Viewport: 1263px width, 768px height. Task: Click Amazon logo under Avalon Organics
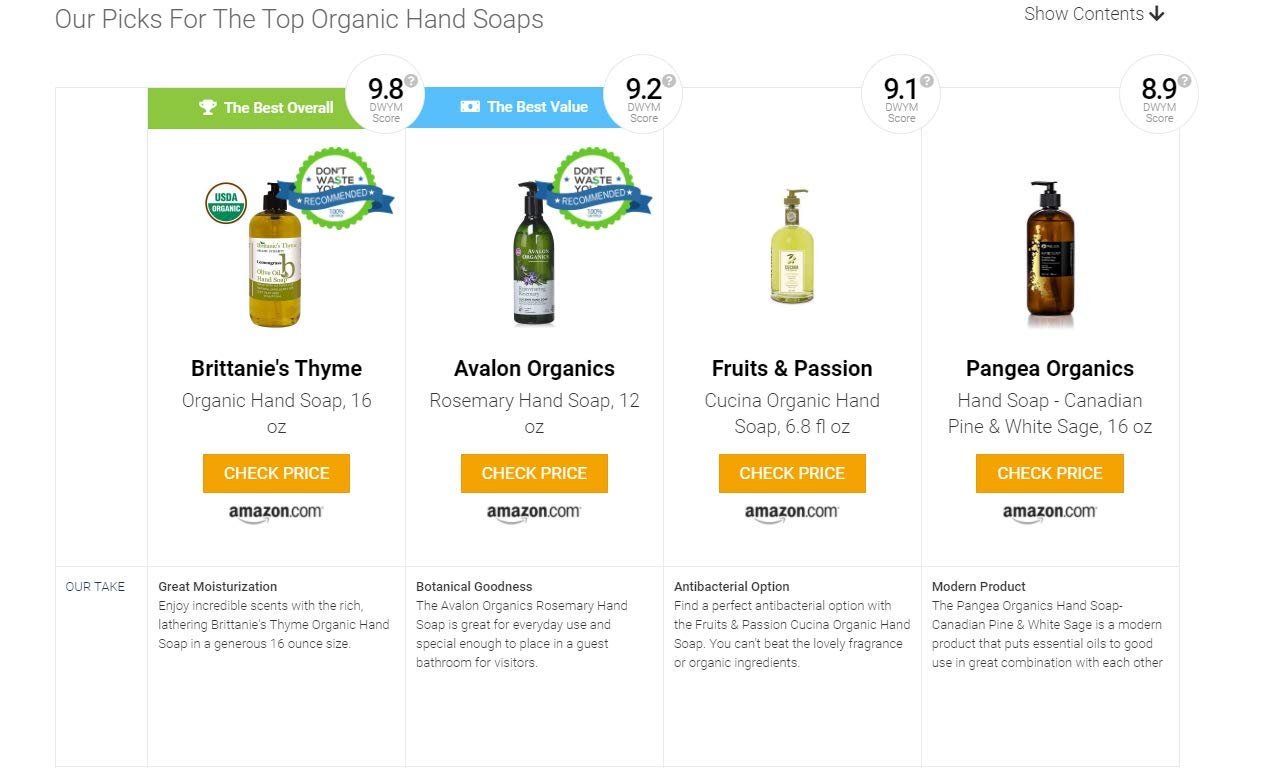(x=534, y=512)
